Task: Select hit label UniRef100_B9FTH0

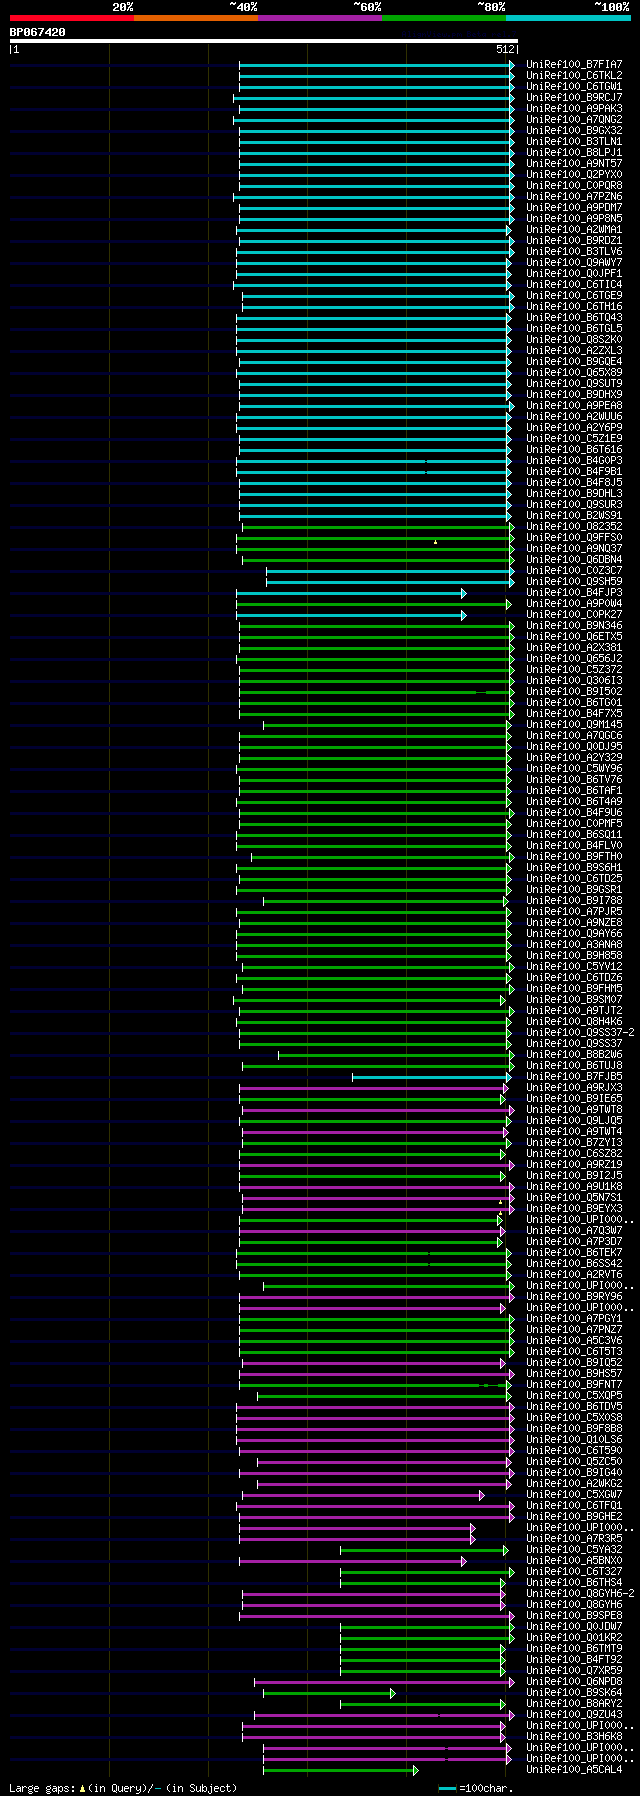Action: [x=574, y=857]
